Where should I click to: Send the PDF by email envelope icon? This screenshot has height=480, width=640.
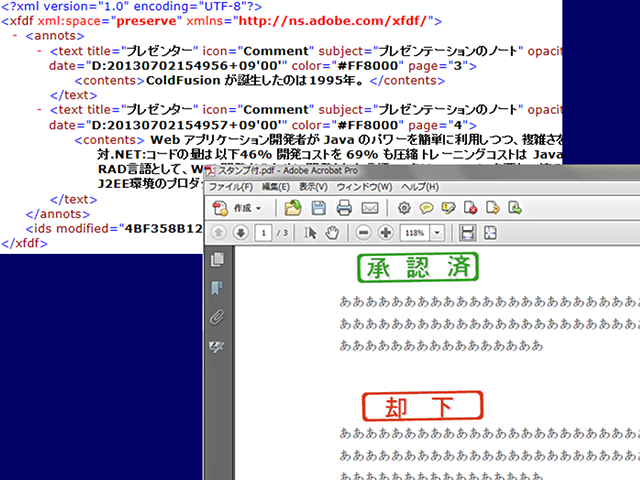point(370,208)
